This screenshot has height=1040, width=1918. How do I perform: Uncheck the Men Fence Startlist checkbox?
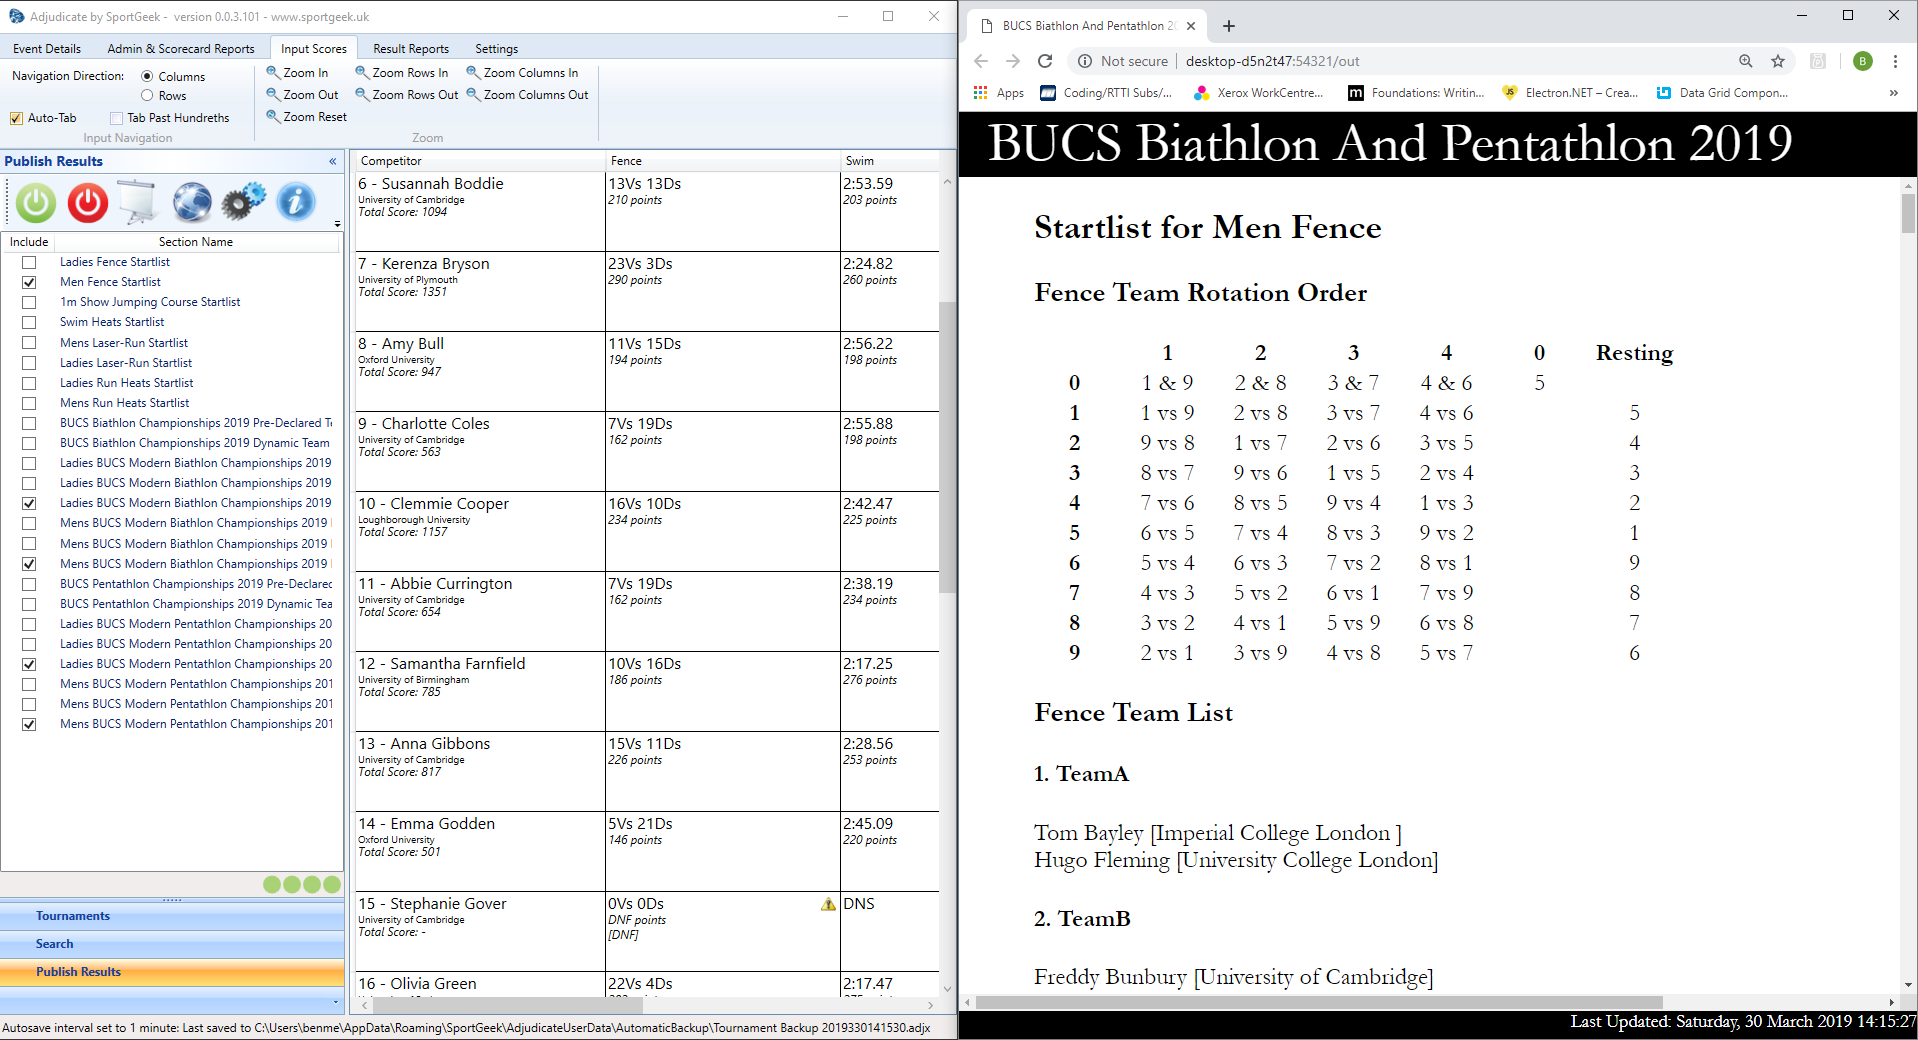tap(29, 282)
